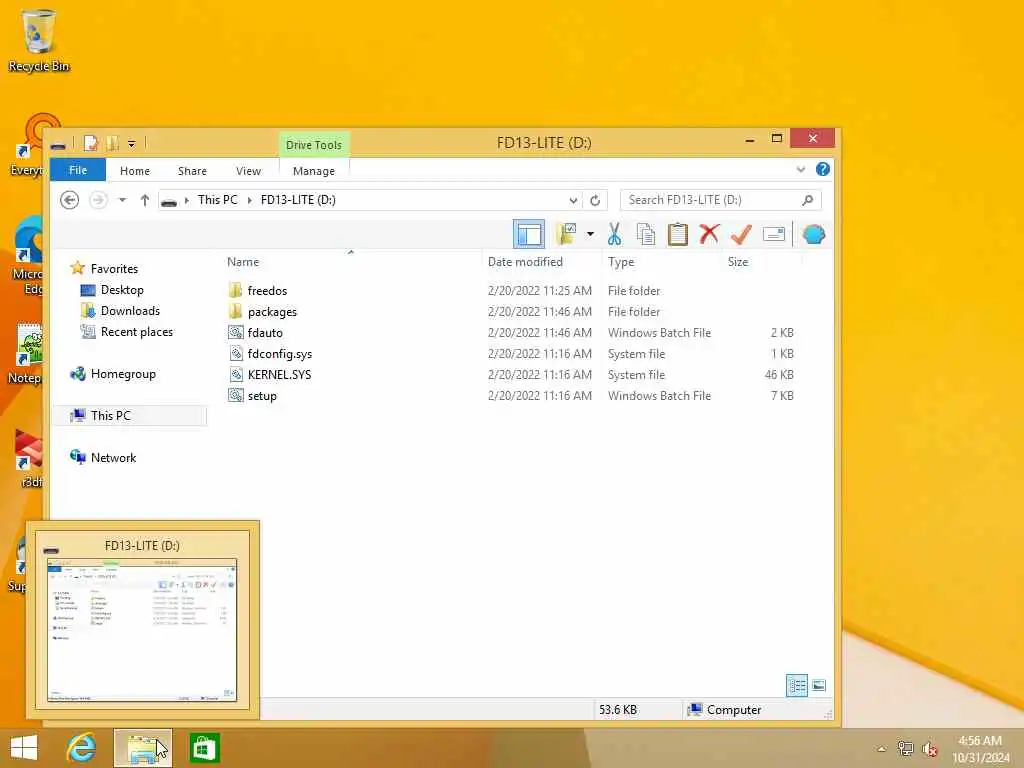This screenshot has height=768, width=1024.
Task: Click the Paste clipboard icon
Action: (677, 234)
